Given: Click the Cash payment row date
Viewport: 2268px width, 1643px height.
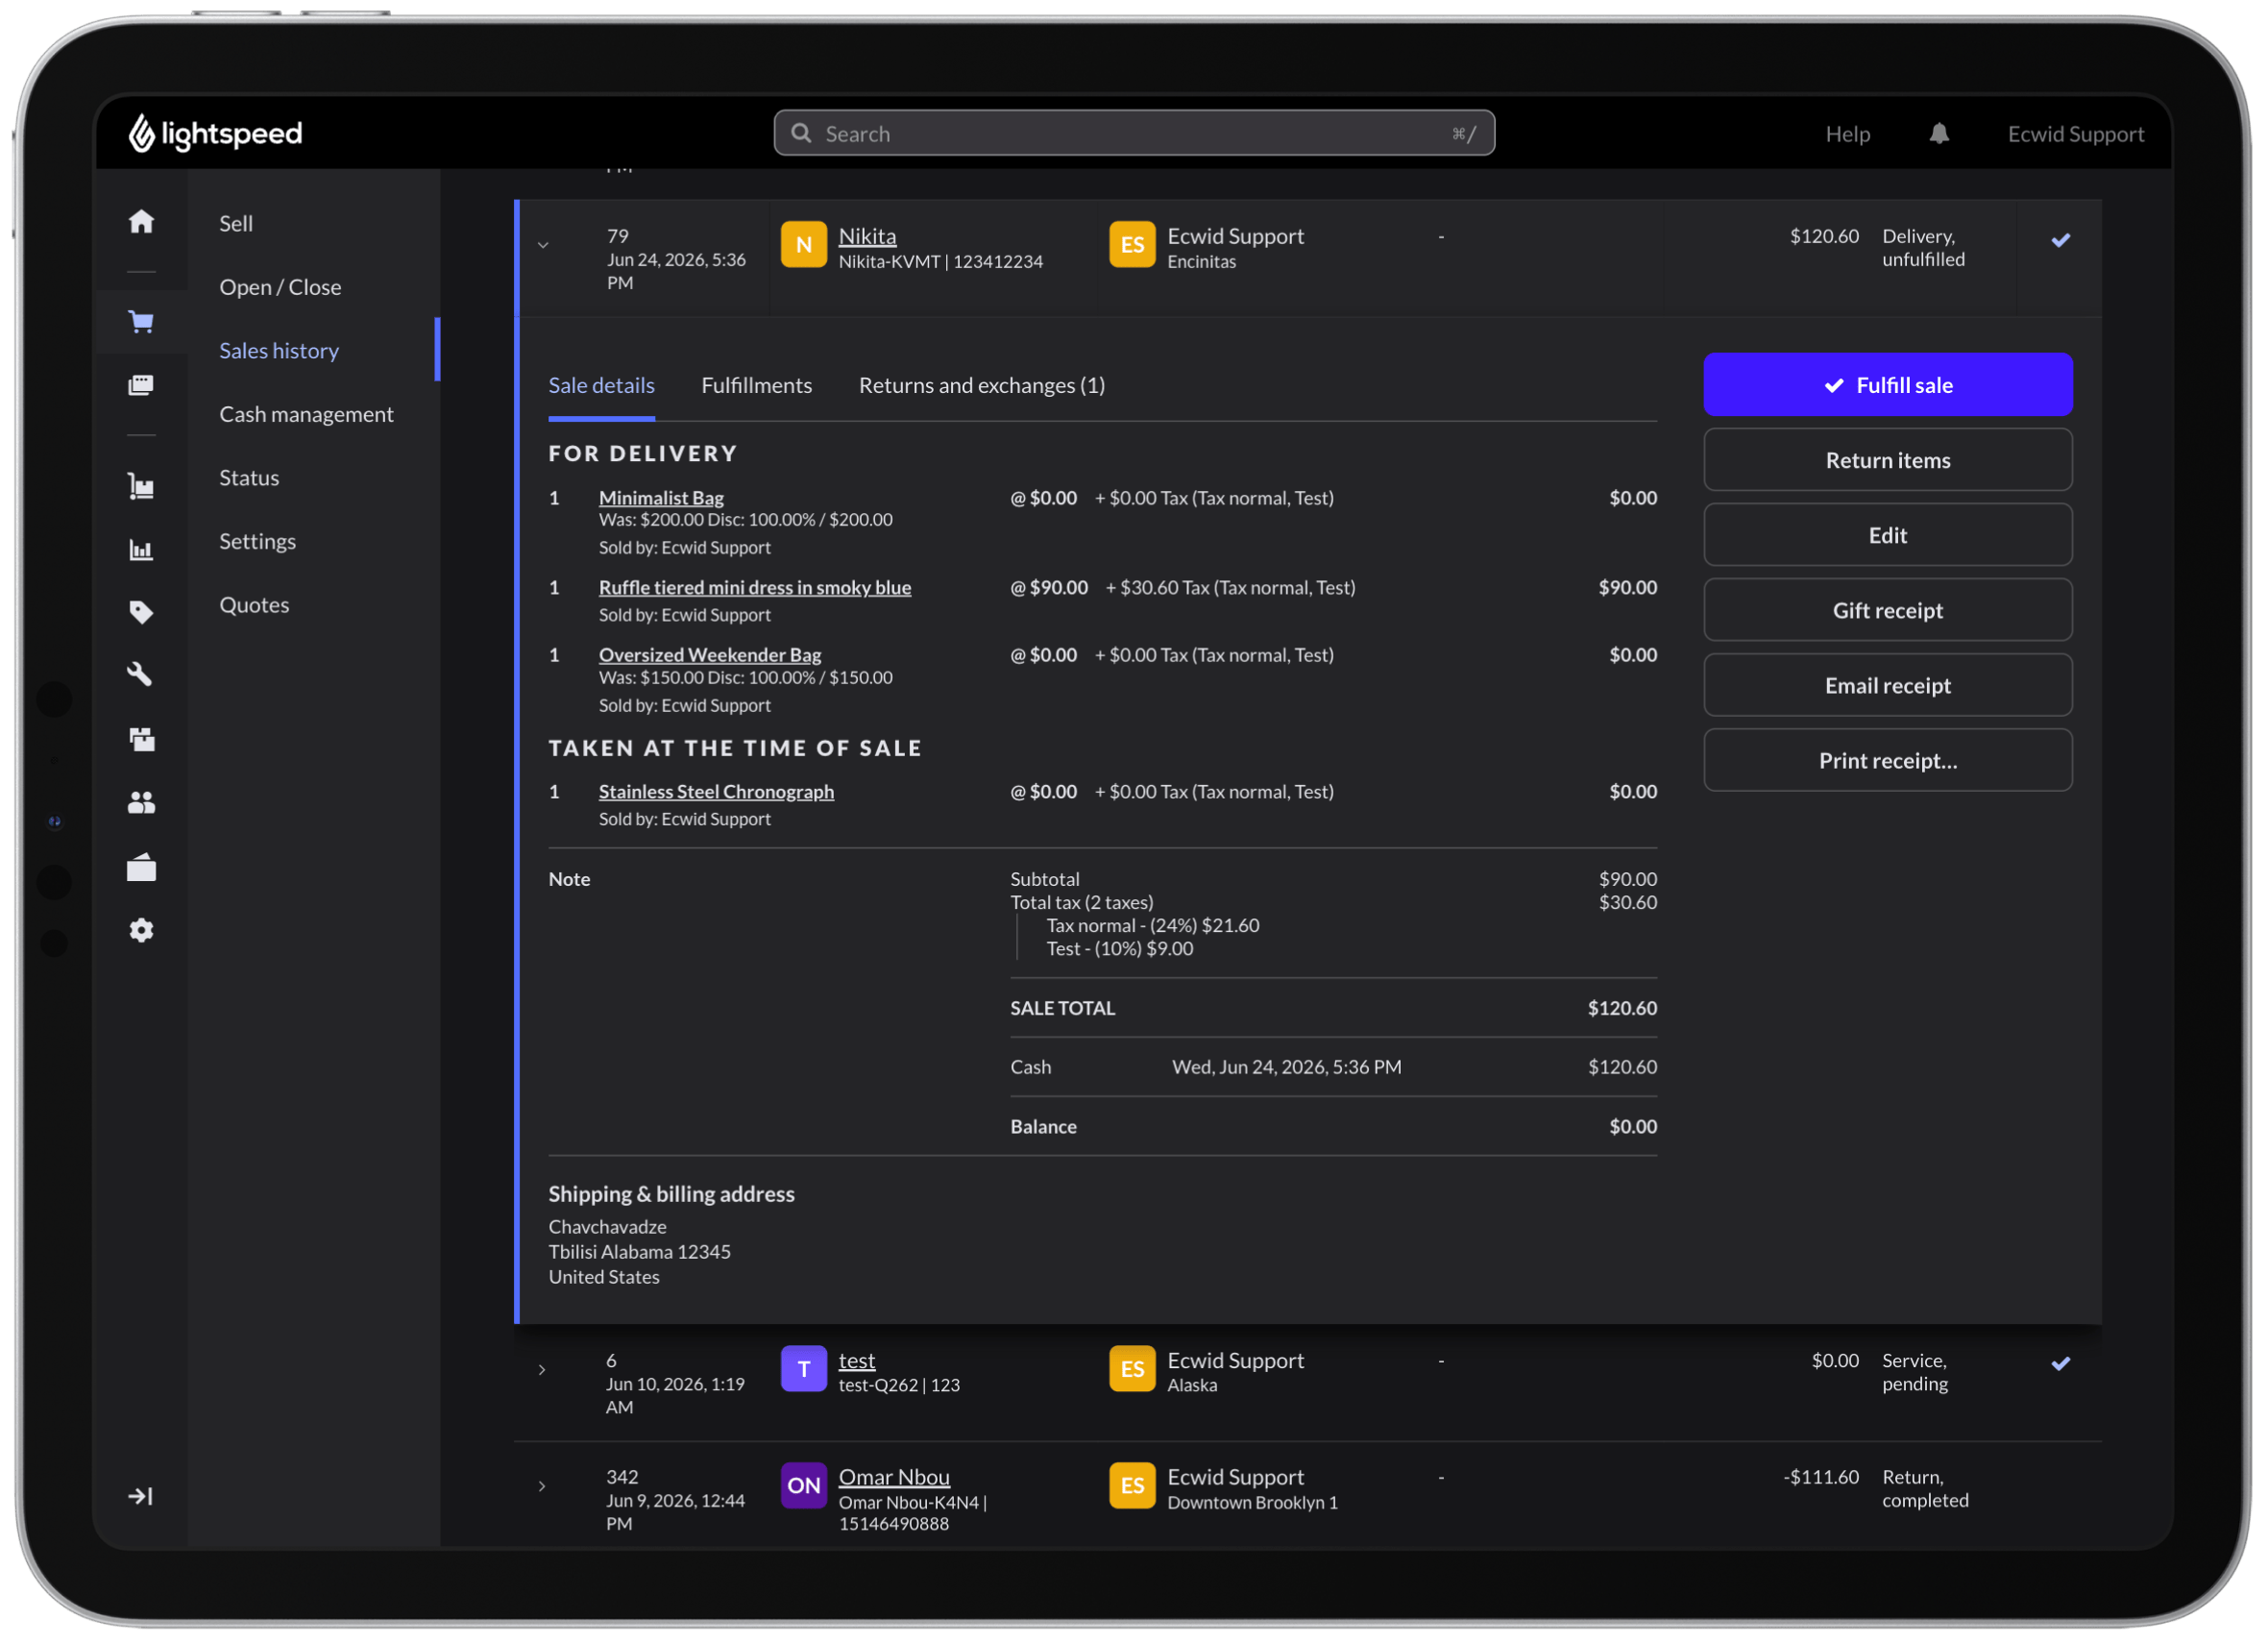Looking at the screenshot, I should (x=1287, y=1068).
